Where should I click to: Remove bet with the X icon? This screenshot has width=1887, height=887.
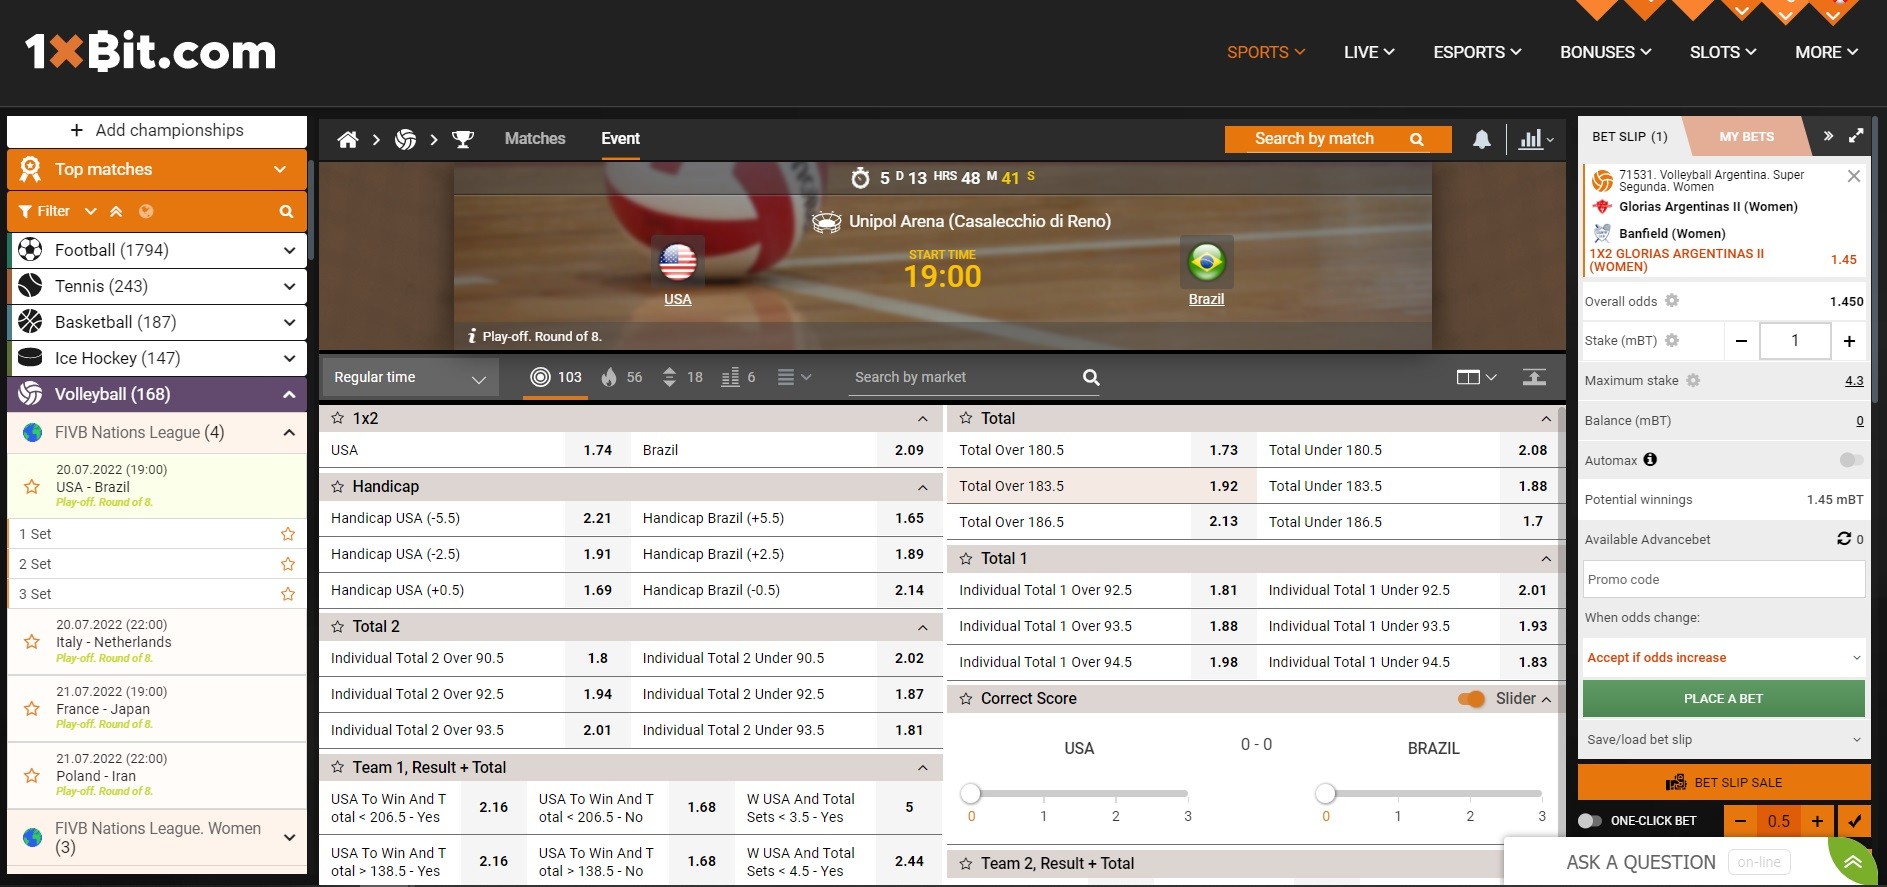tap(1853, 176)
